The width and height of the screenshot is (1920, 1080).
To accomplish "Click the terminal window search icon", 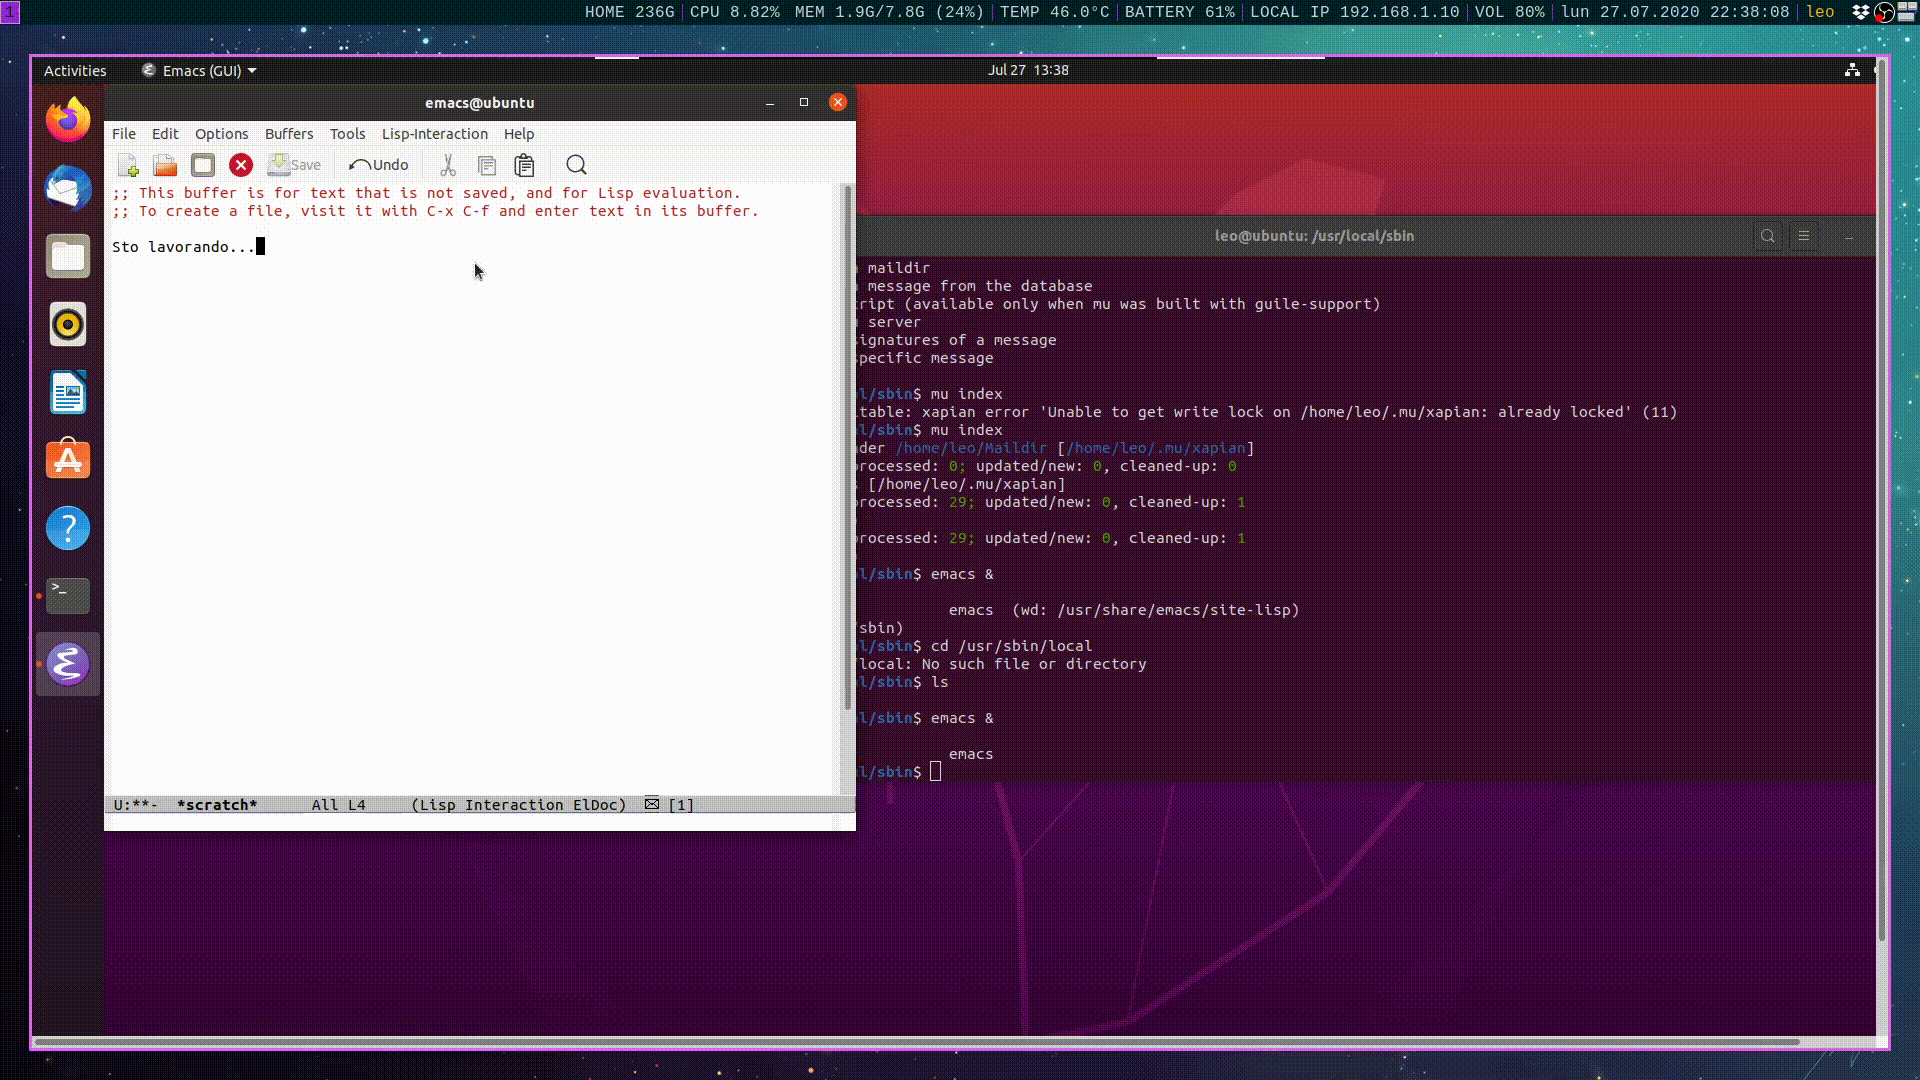I will point(1768,236).
